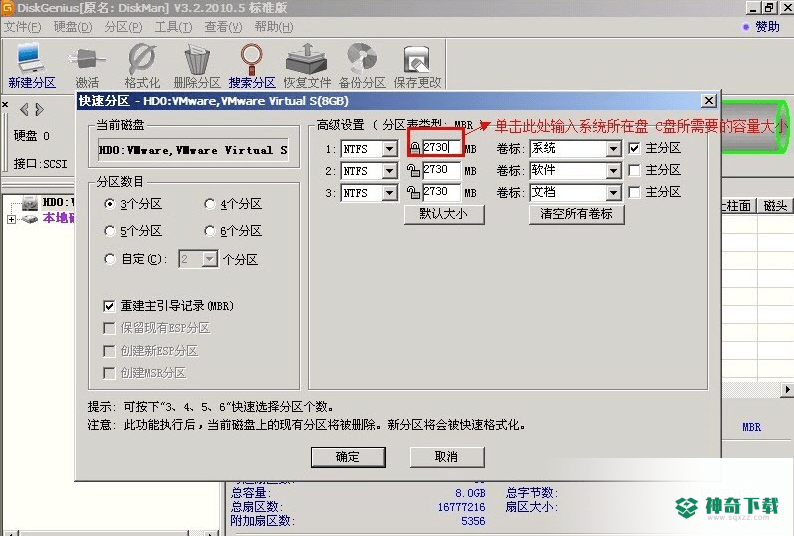
Task: Click partition 3 size input field
Action: point(441,192)
